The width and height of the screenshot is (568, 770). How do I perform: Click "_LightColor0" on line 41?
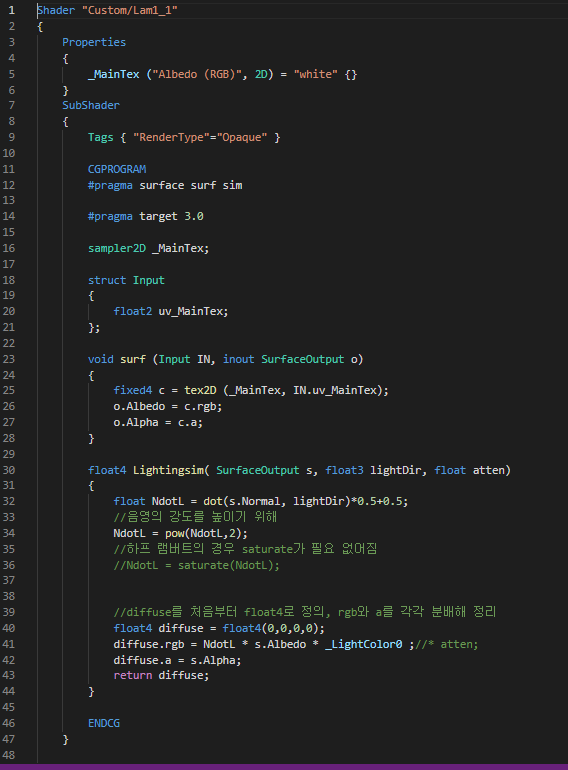[364, 644]
